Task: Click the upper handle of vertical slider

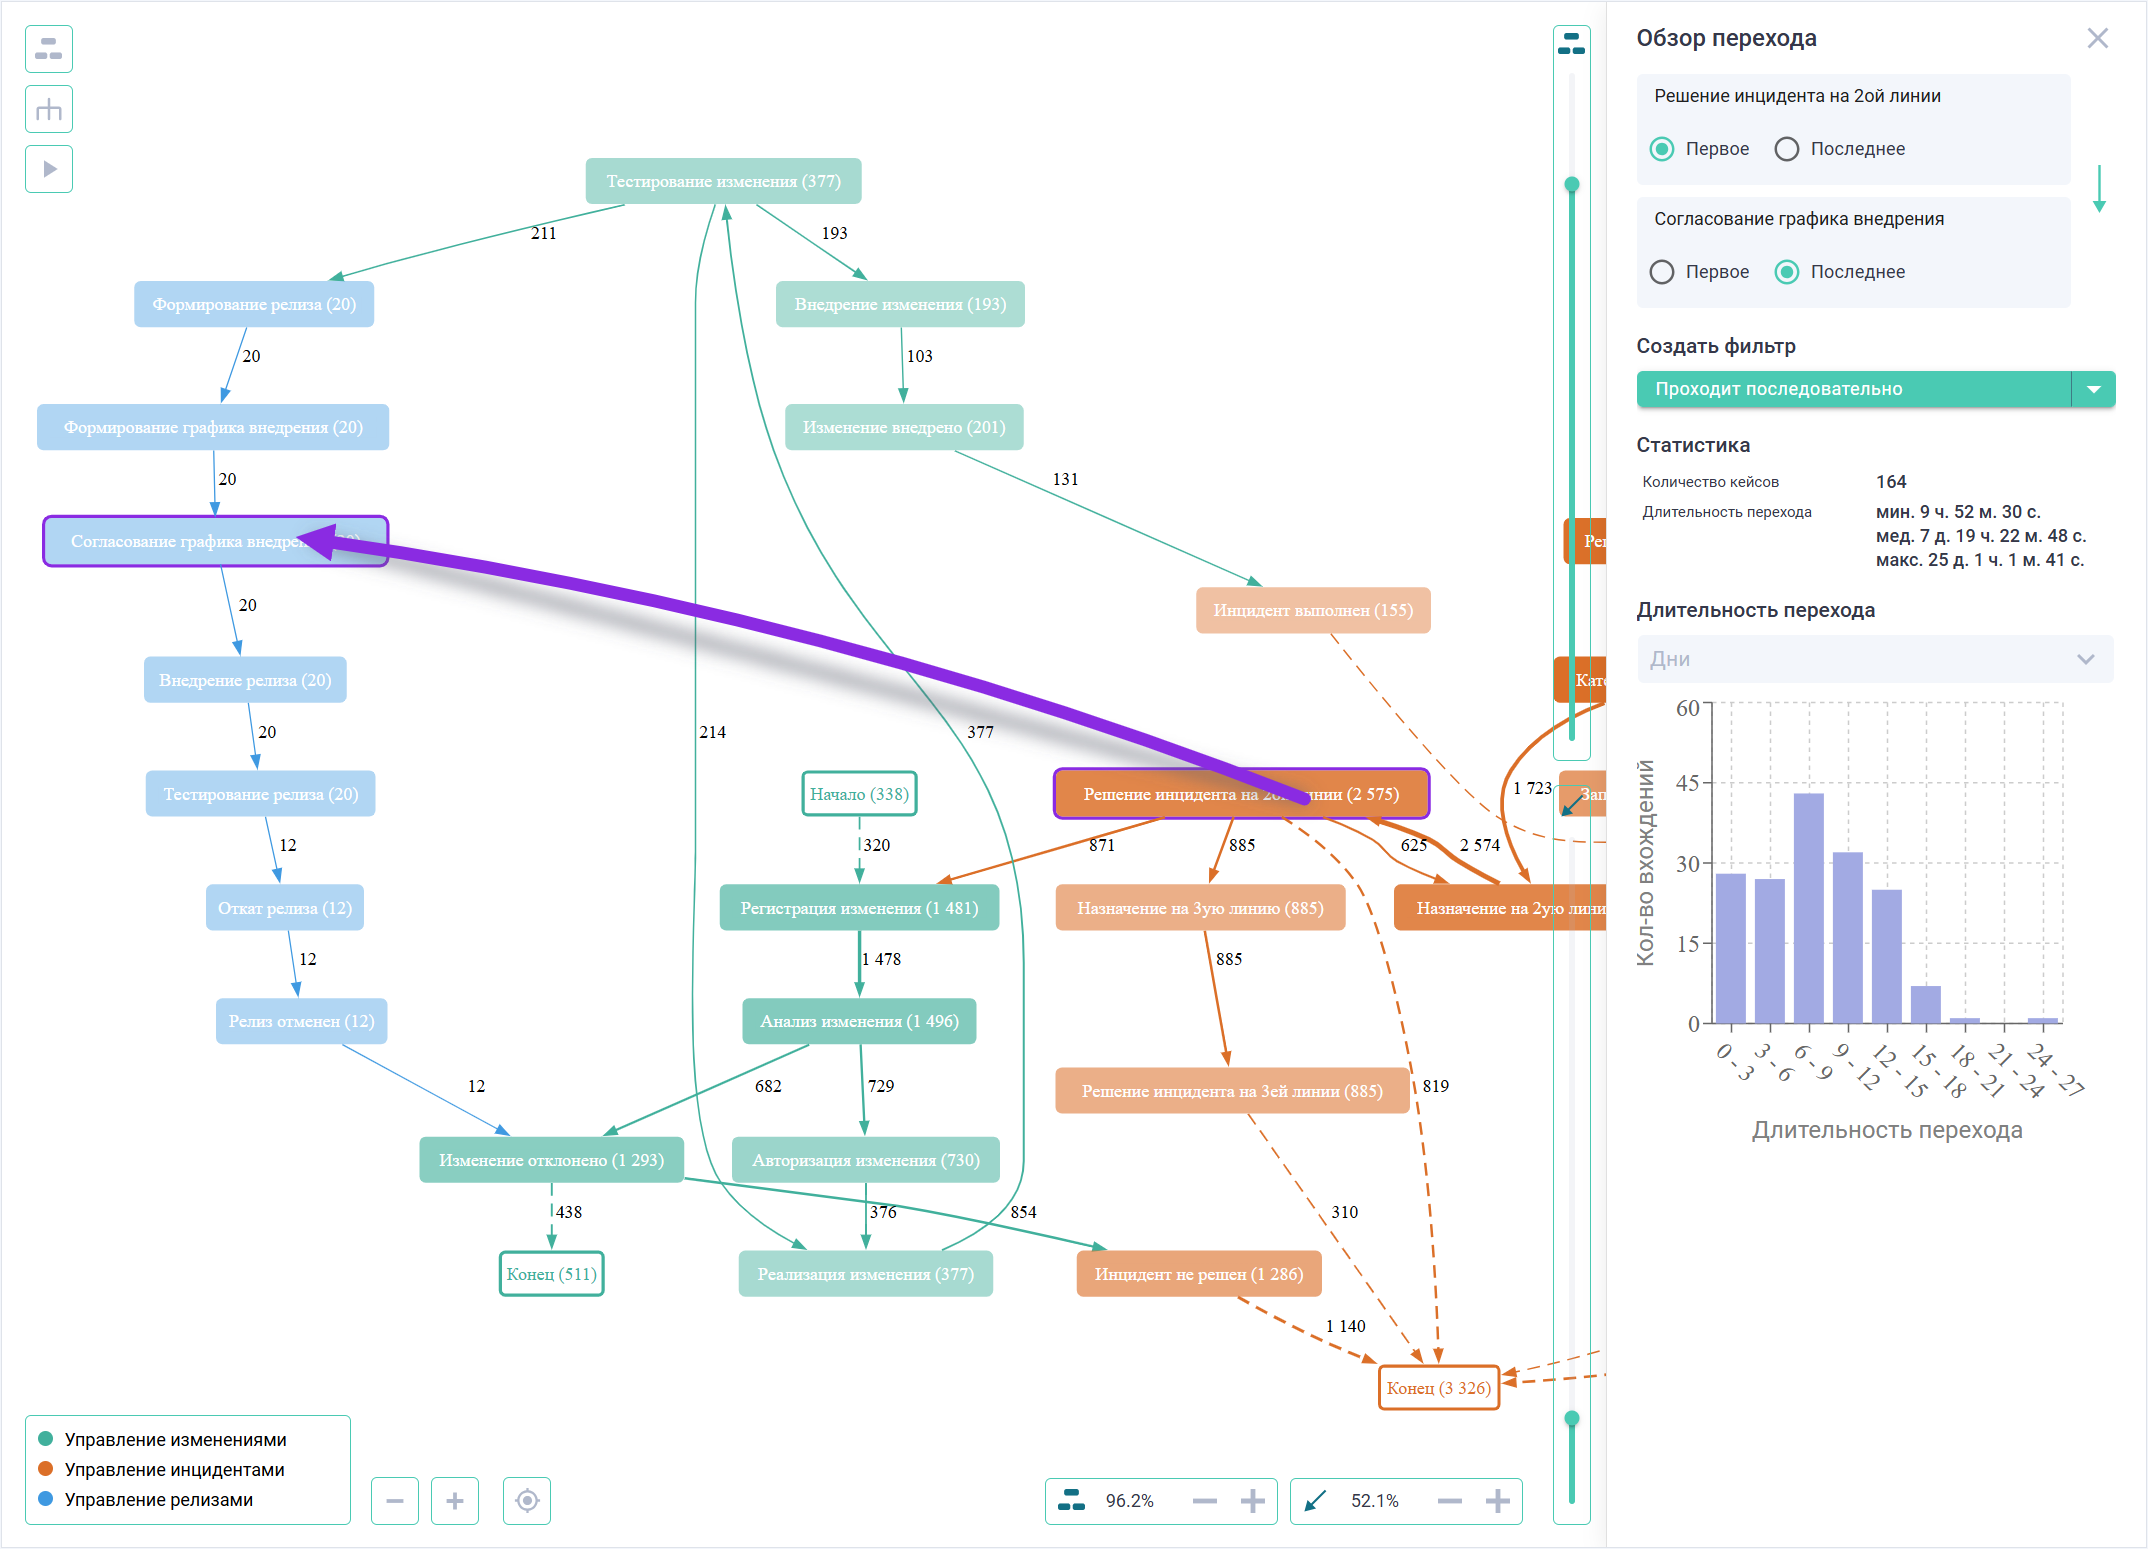Action: point(1572,184)
